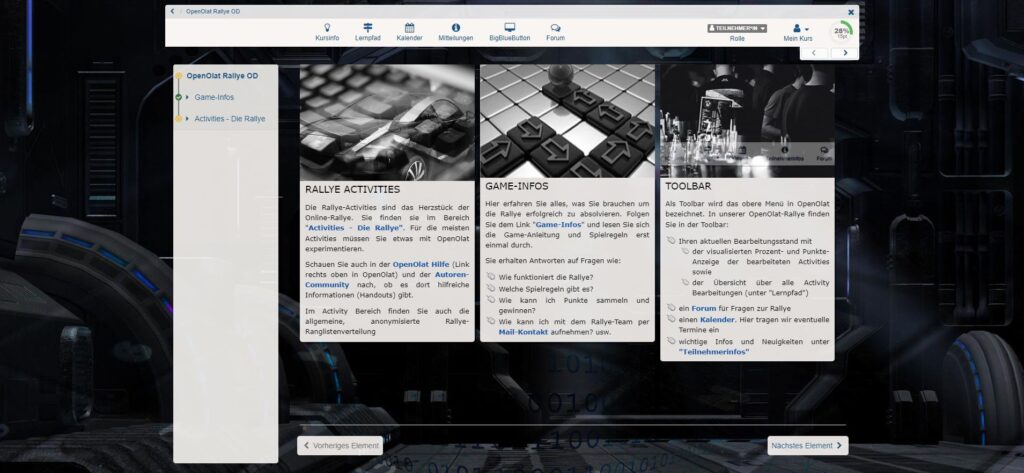Click OpenOlat Rallye OD breadcrumb title
The width and height of the screenshot is (1024, 473).
click(x=213, y=11)
